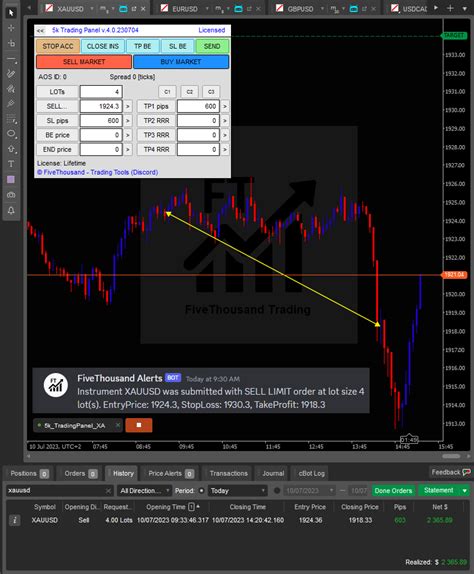Open the chart screenshot camera tool
474x574 pixels.
pos(11,195)
